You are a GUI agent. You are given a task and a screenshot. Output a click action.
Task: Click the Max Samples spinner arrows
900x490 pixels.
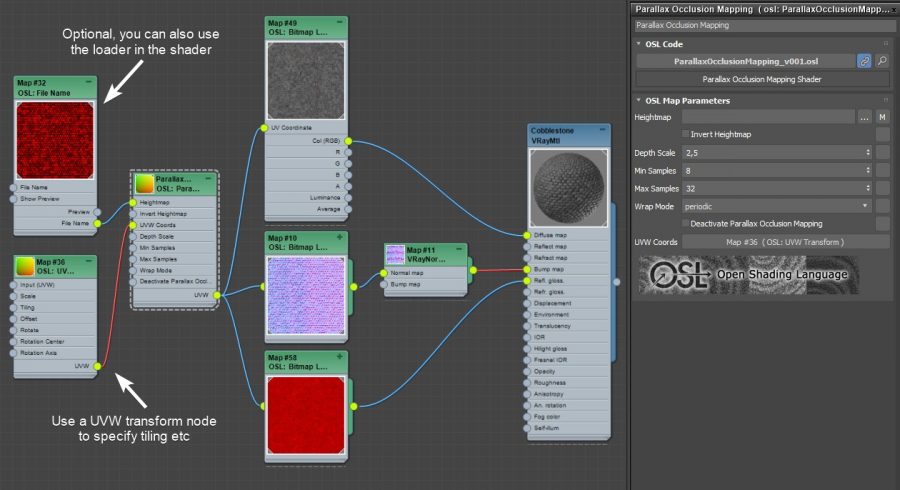pos(866,188)
